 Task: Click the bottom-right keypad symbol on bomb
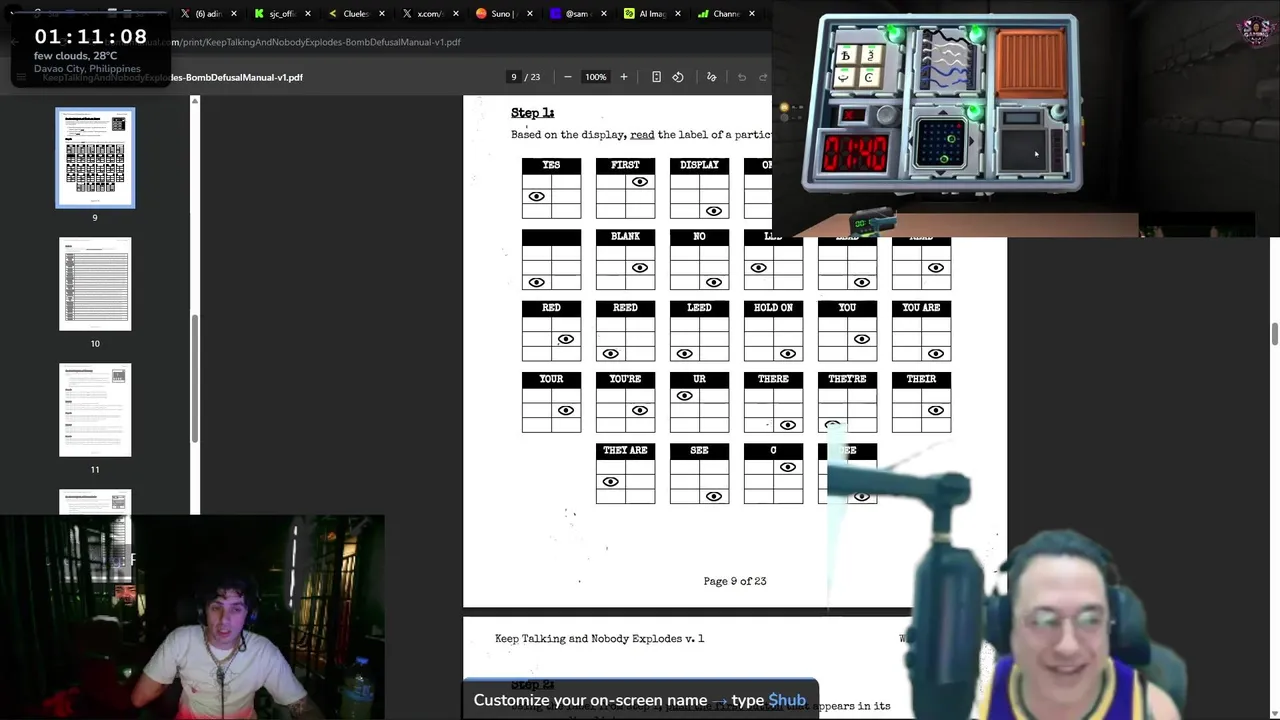tap(869, 78)
